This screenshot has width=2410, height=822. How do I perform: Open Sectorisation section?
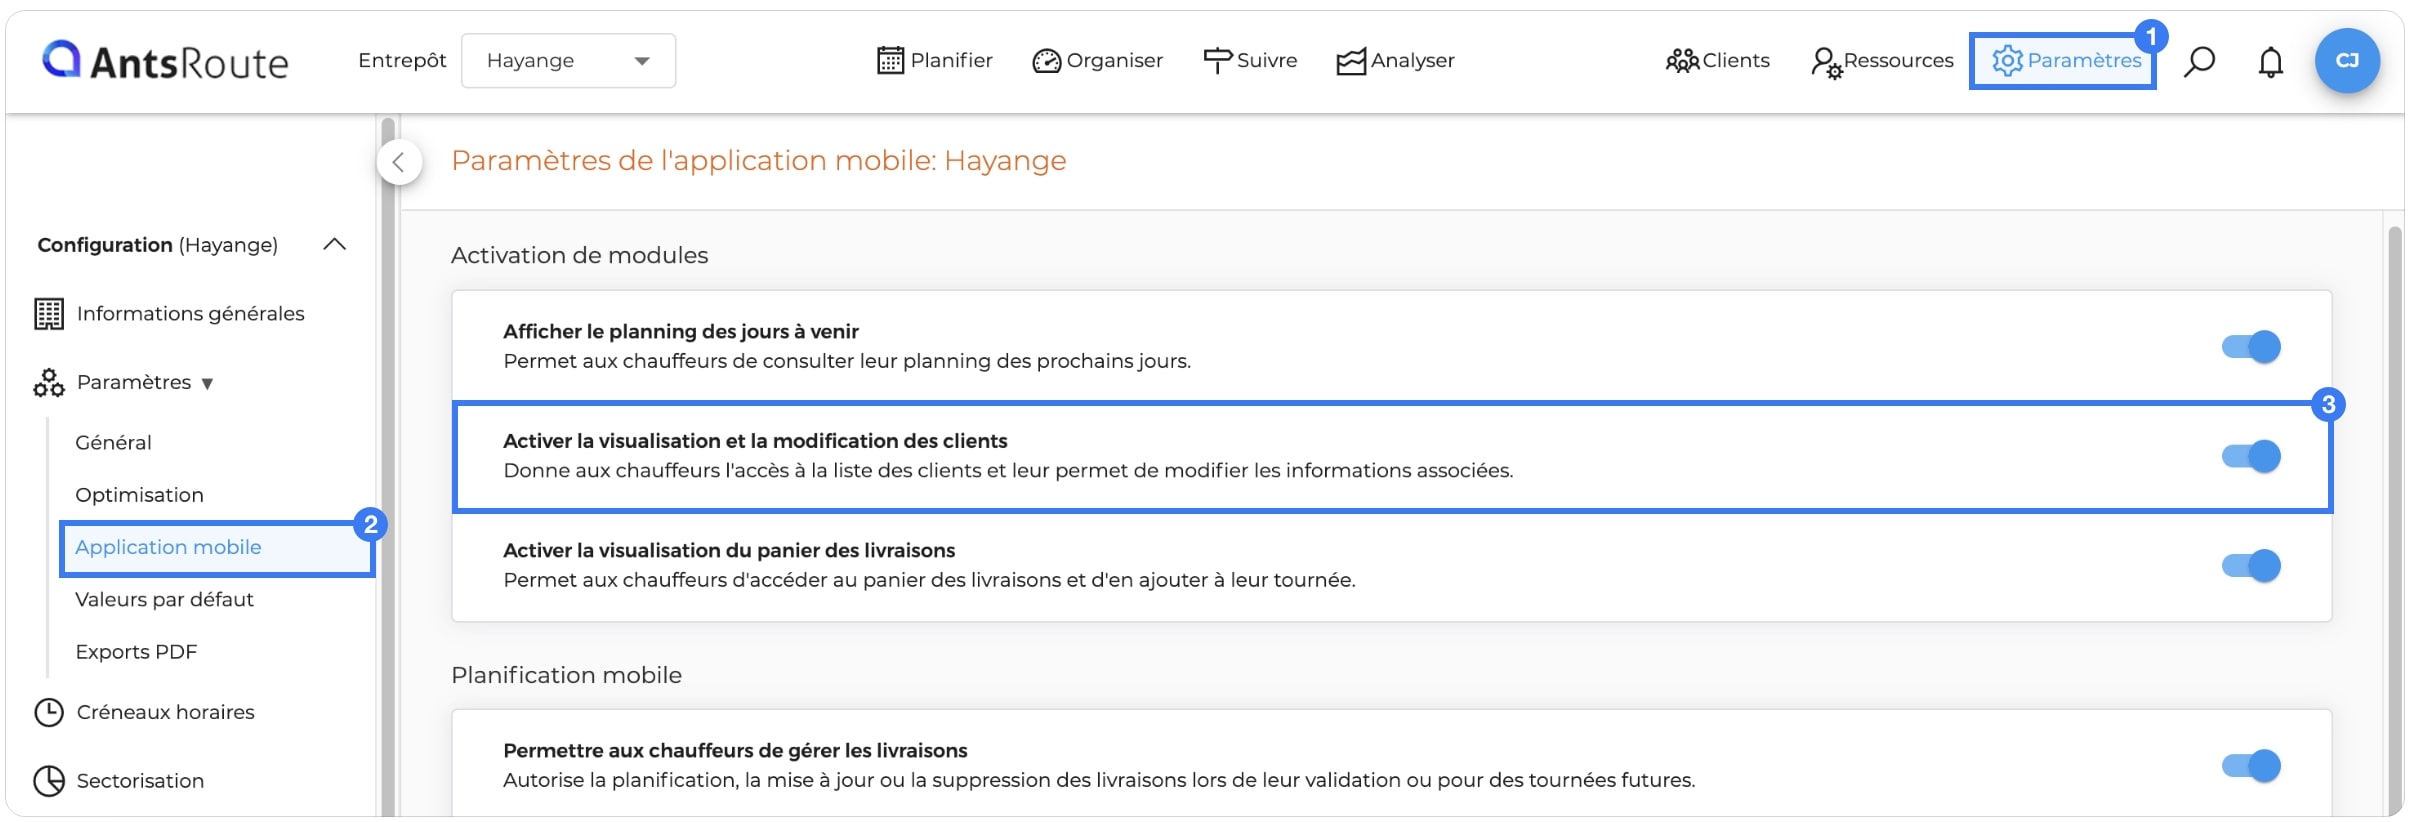140,781
